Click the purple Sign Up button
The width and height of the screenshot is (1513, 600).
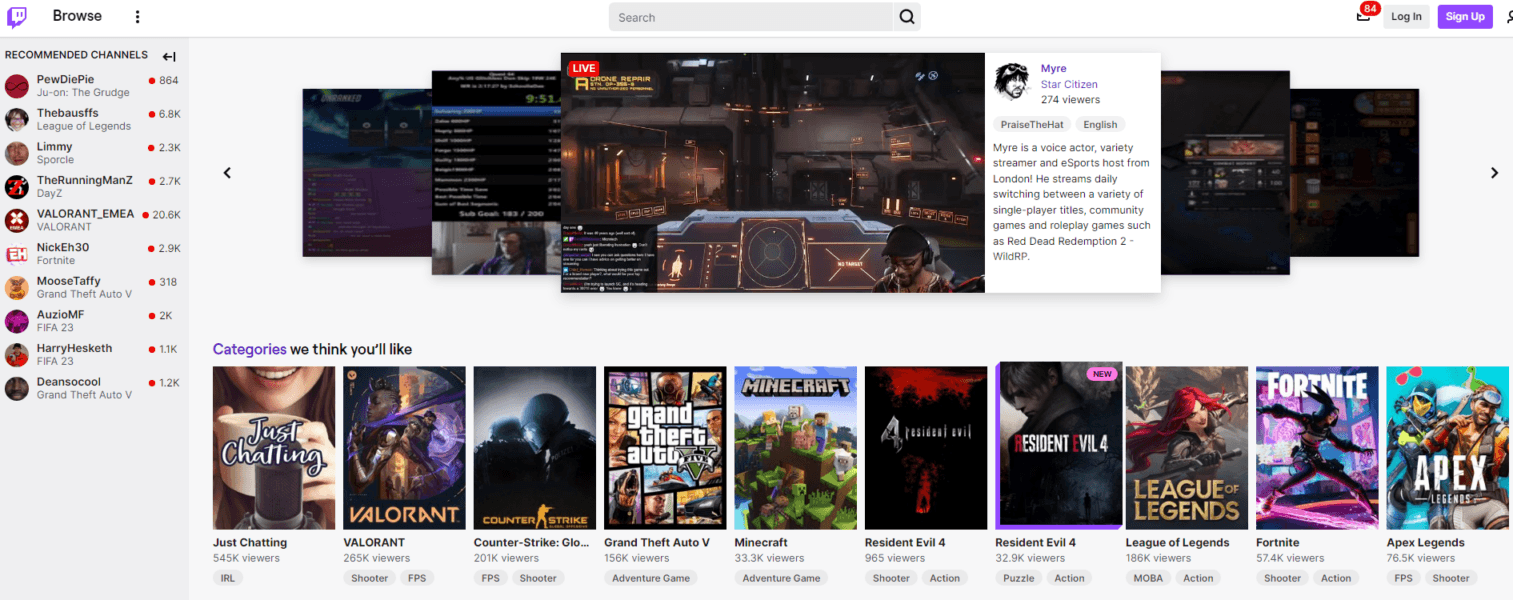1464,17
